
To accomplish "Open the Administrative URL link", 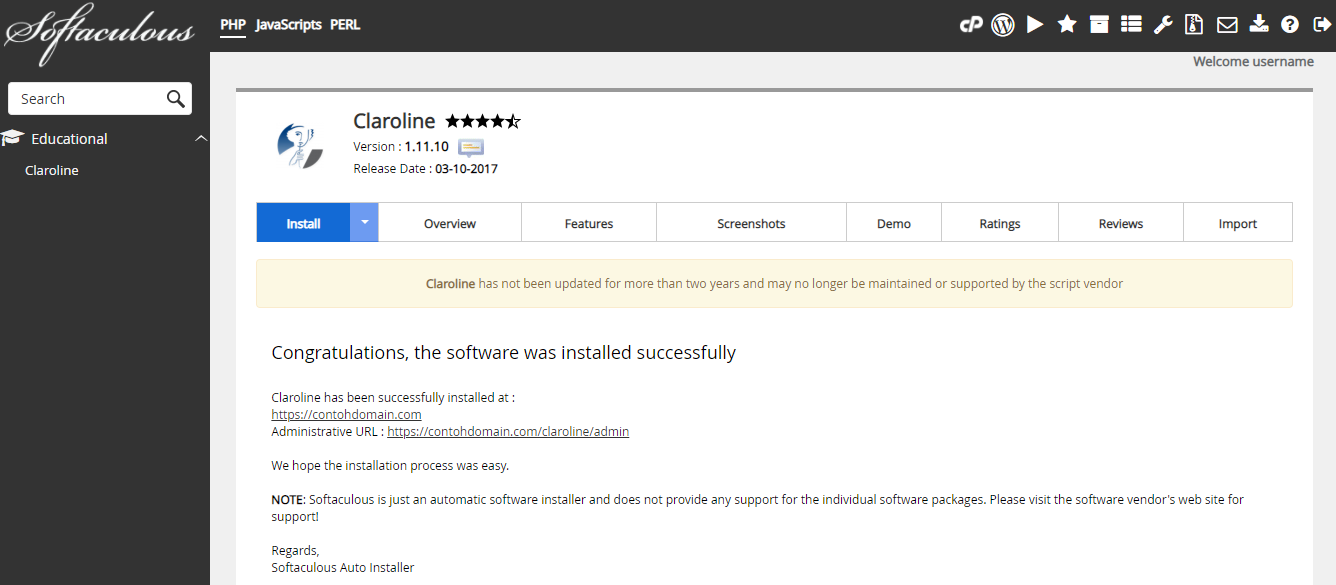I will pyautogui.click(x=508, y=432).
